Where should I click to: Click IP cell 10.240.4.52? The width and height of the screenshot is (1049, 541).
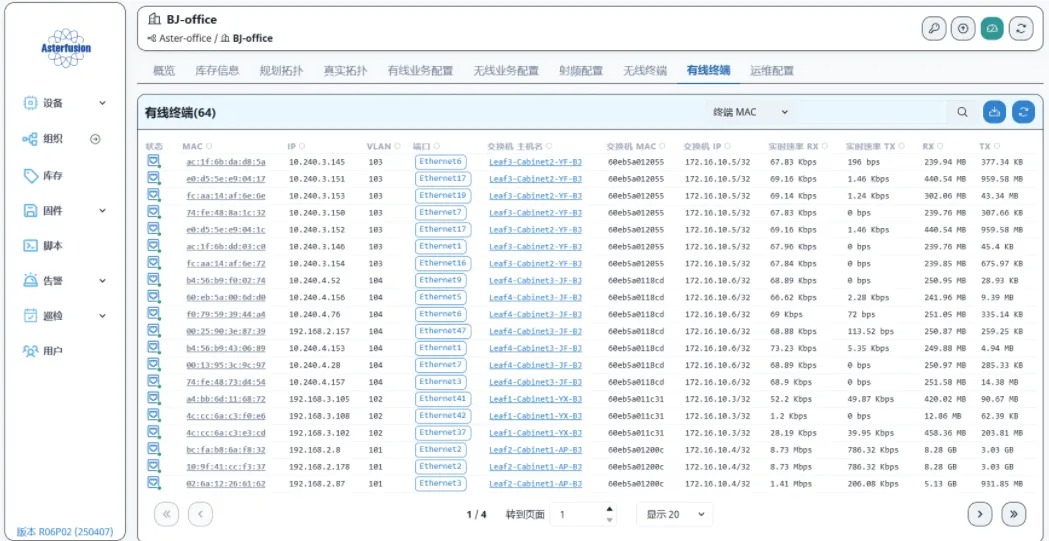[x=314, y=281]
